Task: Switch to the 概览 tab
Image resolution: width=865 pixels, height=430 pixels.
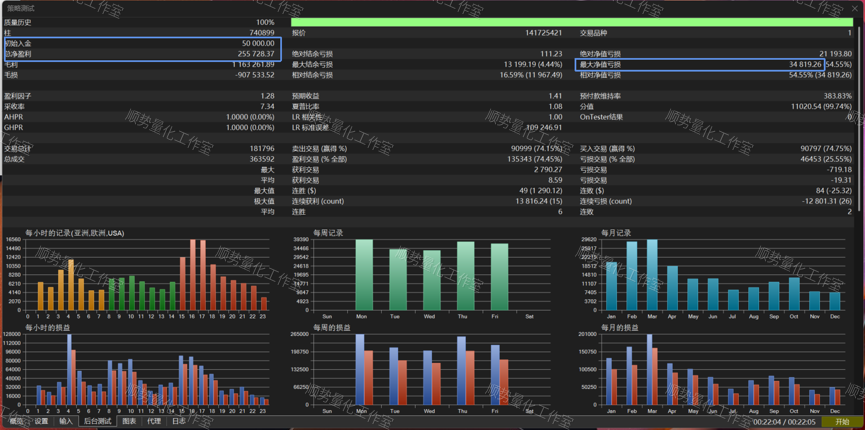Action: [17, 421]
